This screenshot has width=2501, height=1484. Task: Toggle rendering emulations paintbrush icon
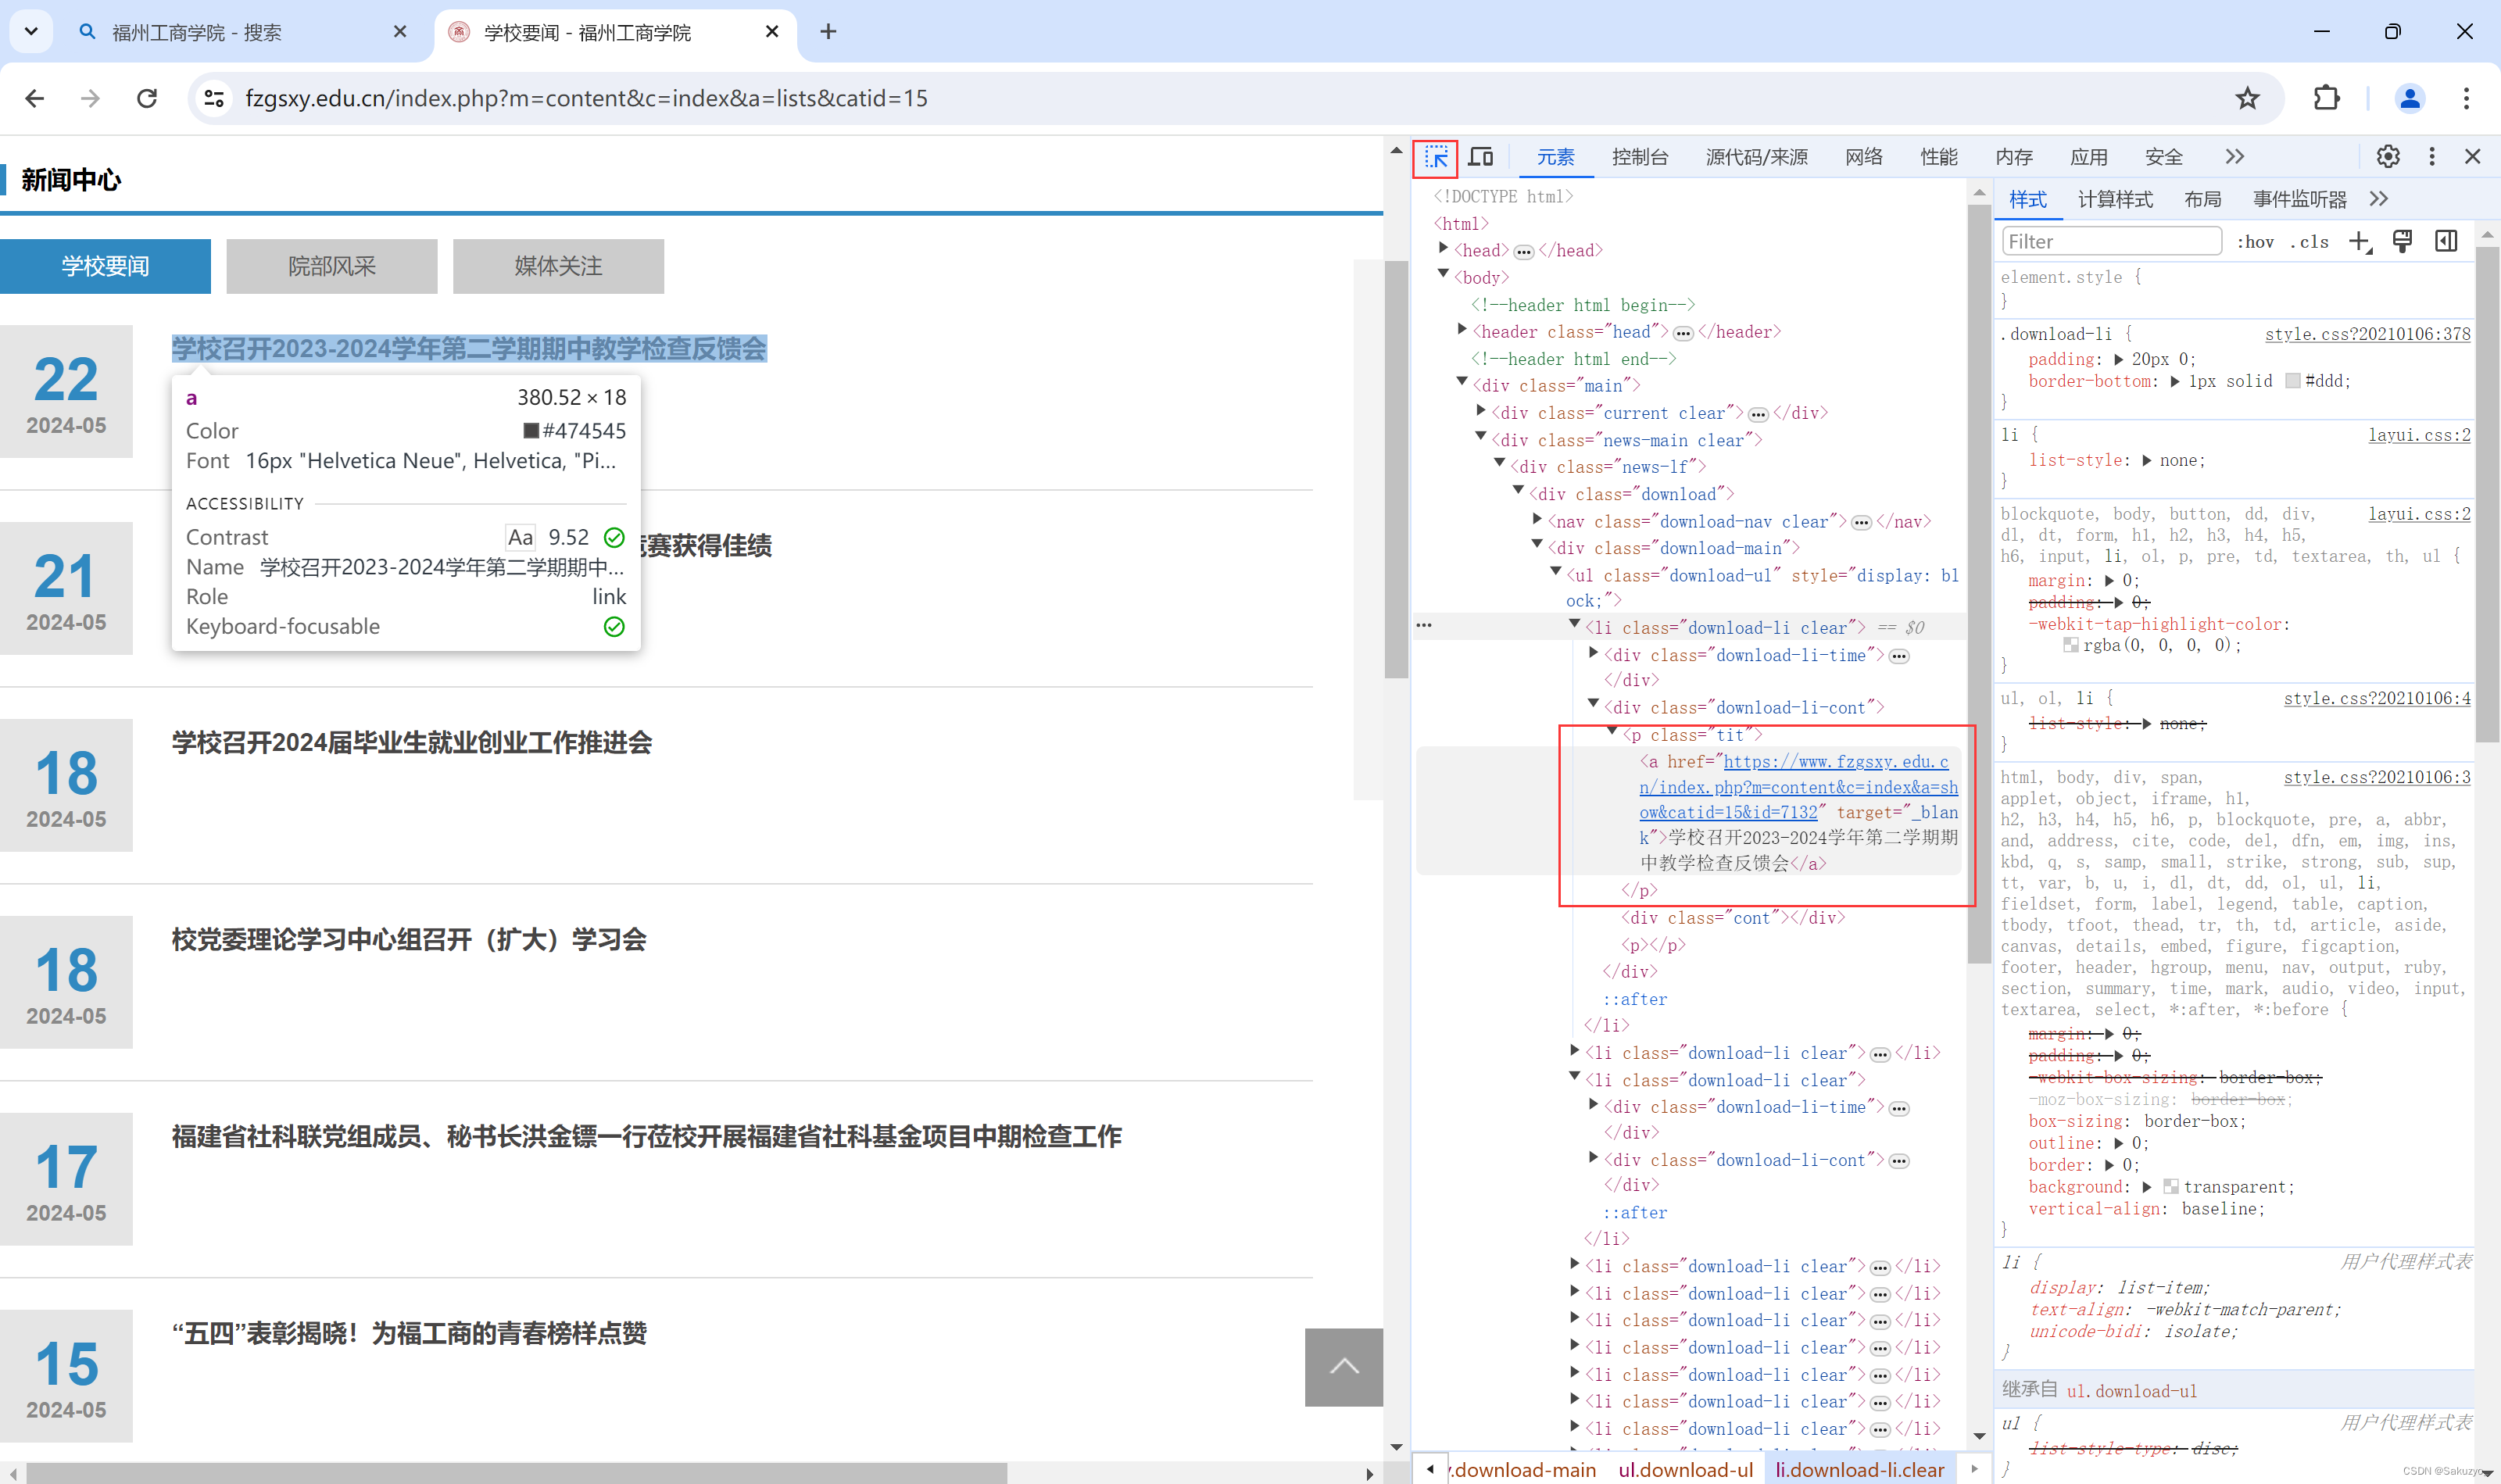[x=2402, y=242]
